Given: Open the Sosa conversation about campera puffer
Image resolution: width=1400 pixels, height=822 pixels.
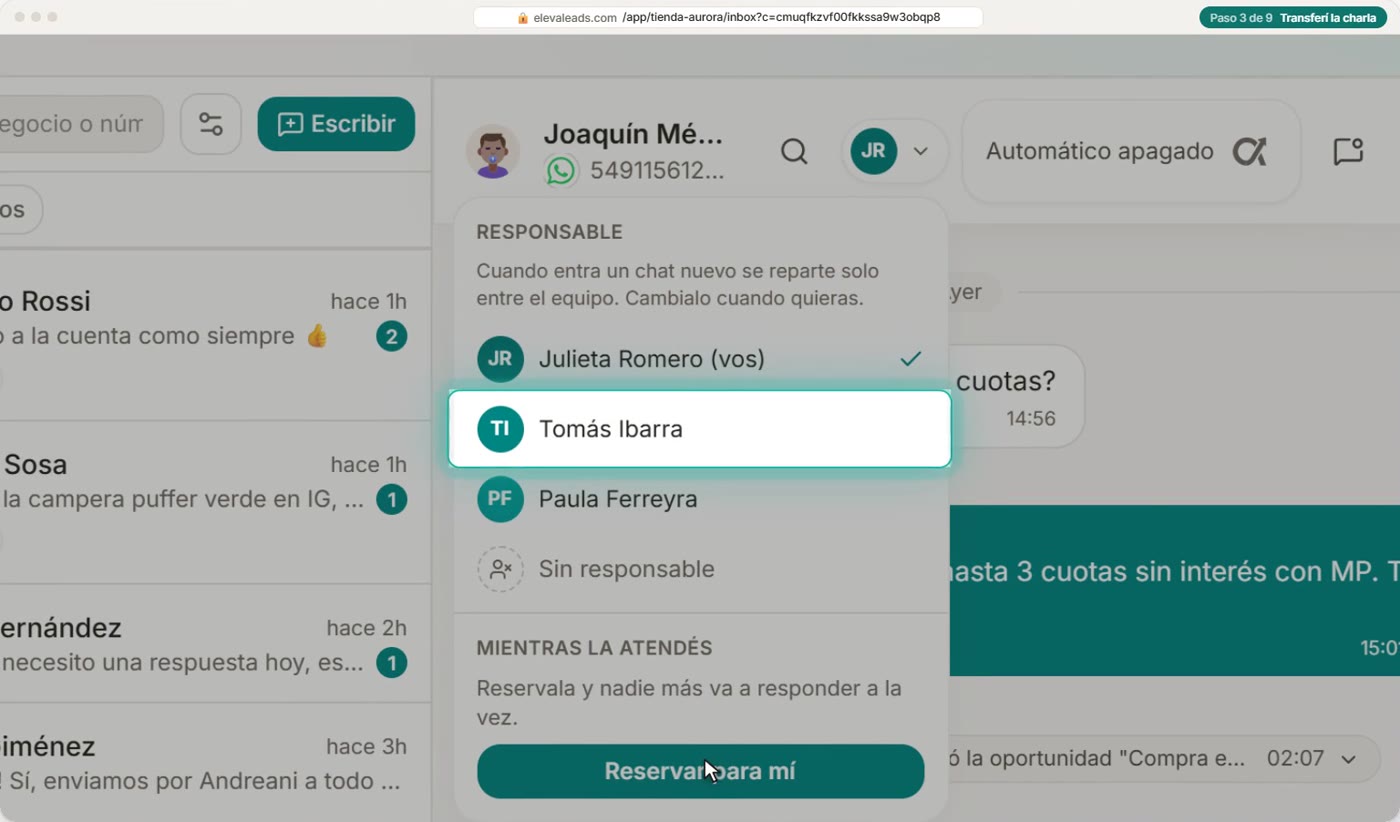Looking at the screenshot, I should [x=215, y=502].
